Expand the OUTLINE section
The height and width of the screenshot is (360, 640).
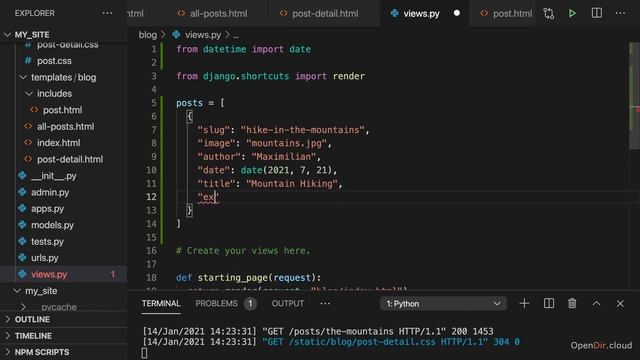(x=64, y=319)
